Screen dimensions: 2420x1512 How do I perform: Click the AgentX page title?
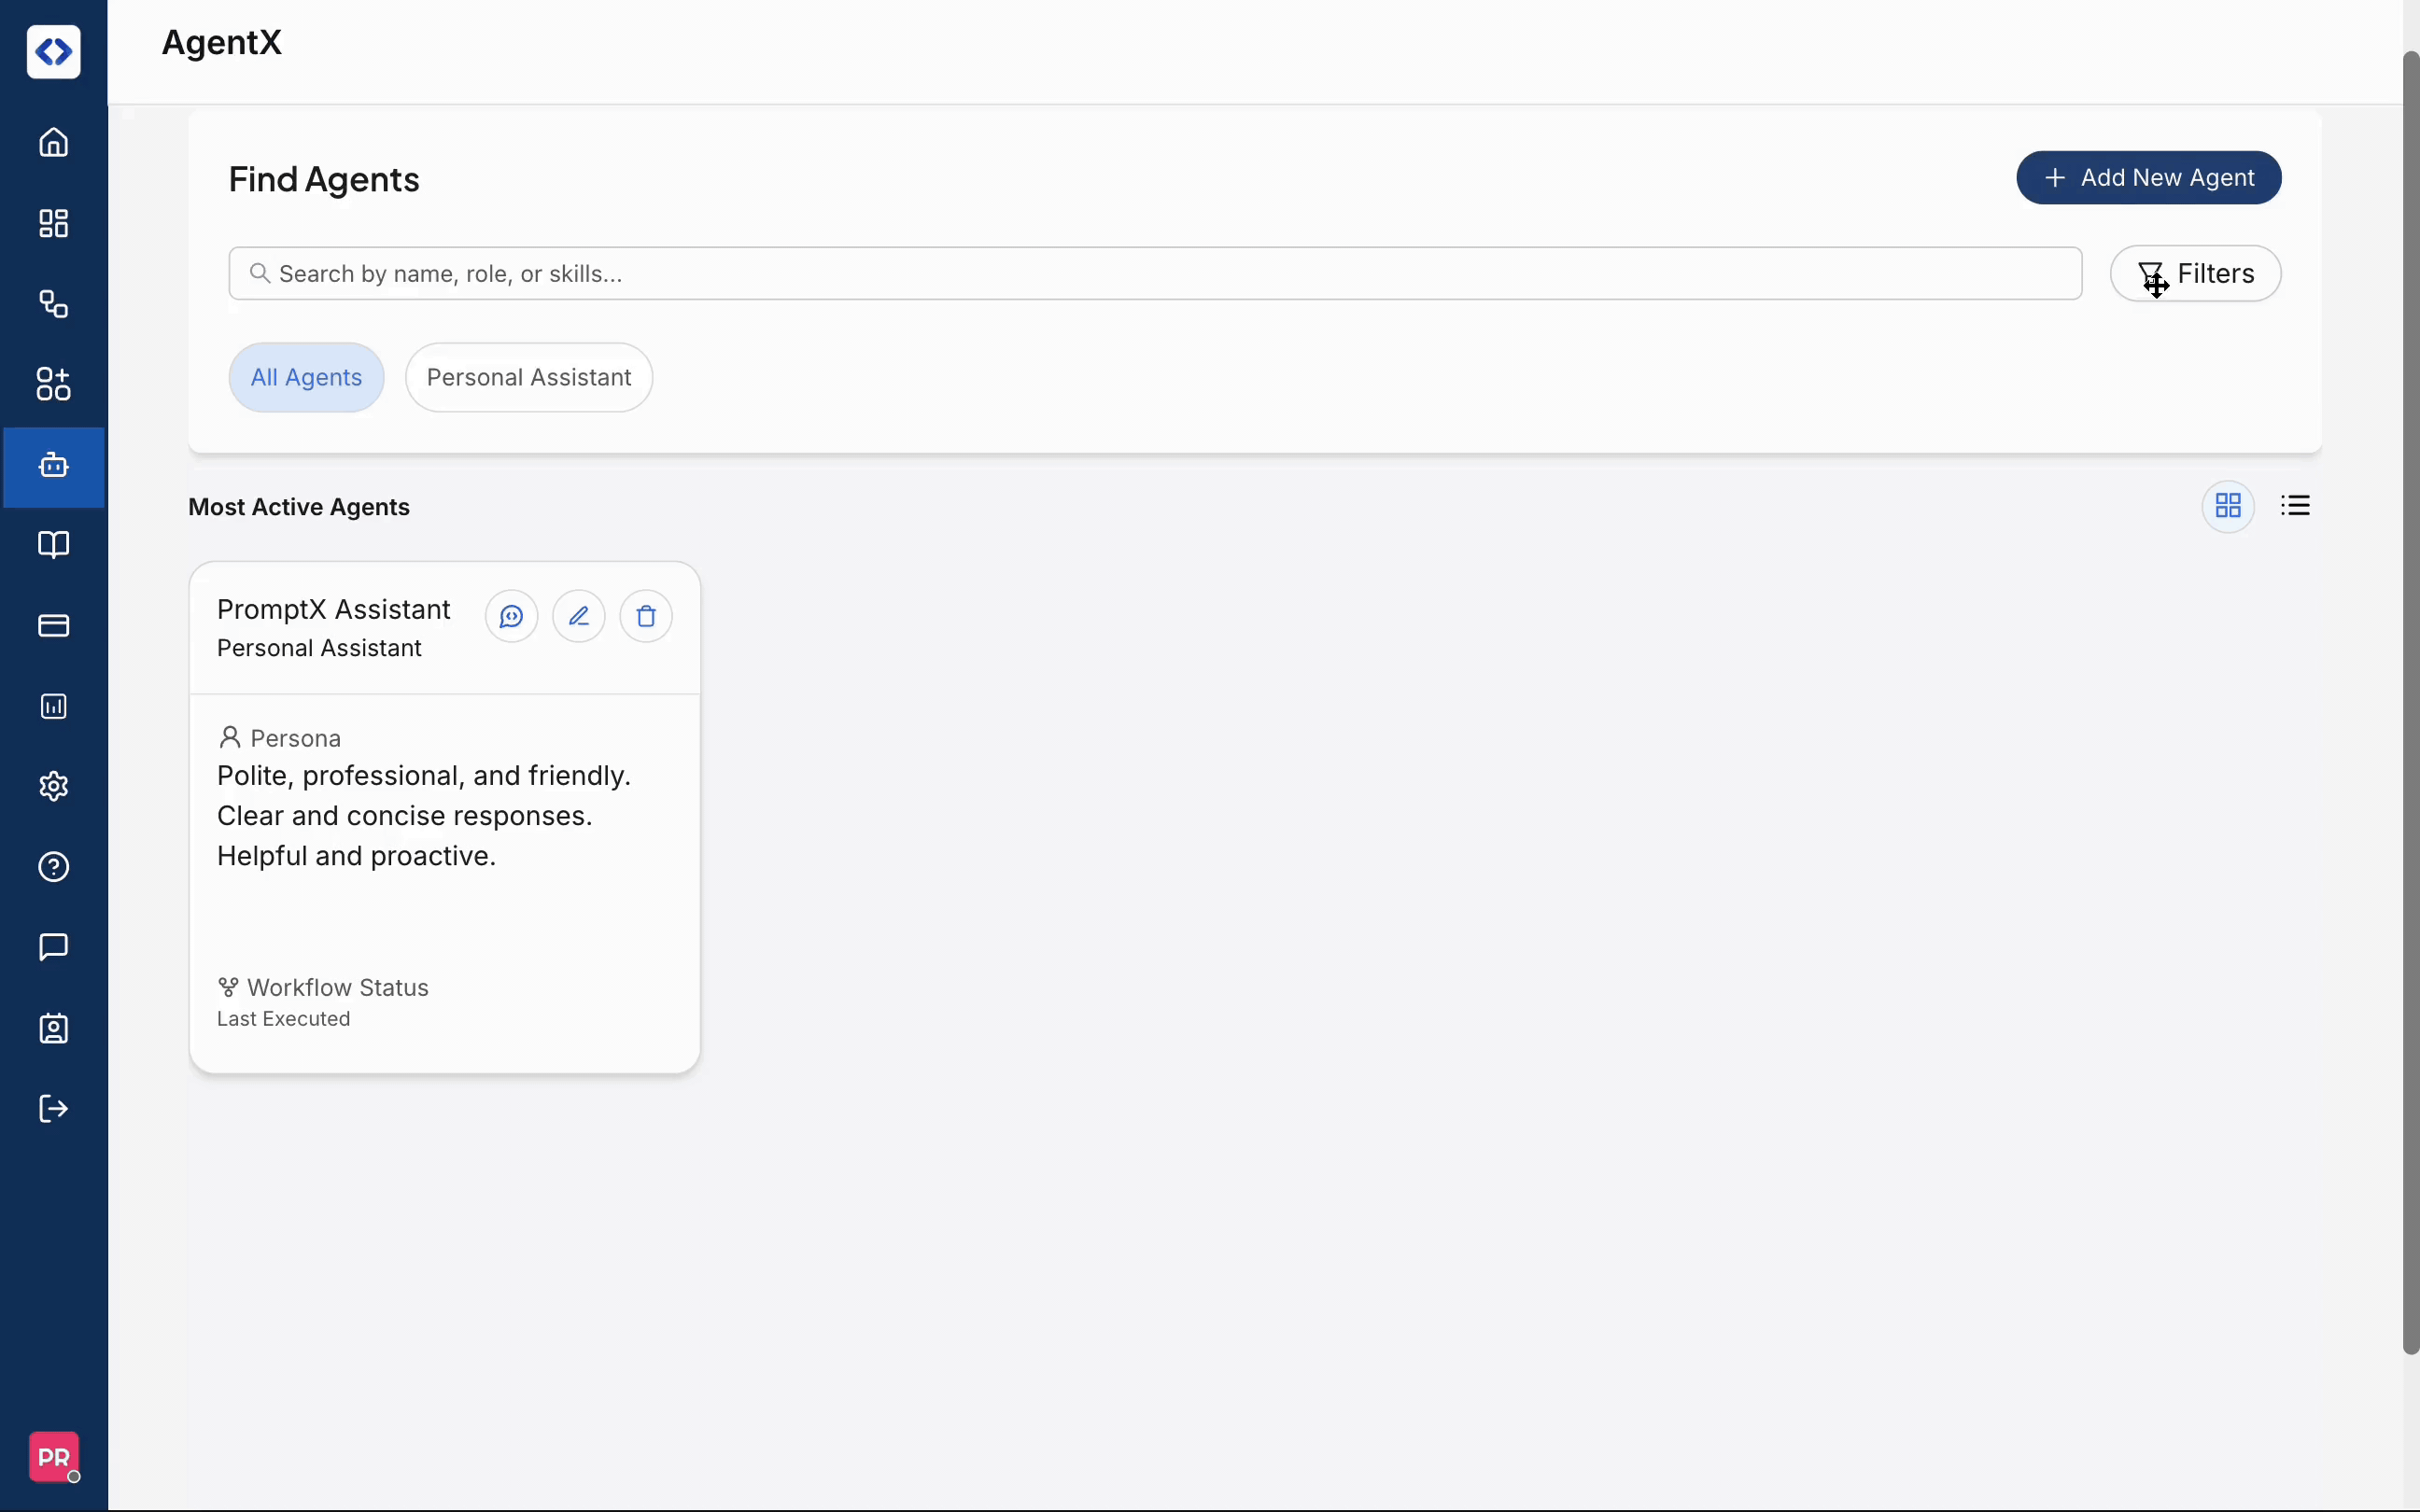coord(222,42)
